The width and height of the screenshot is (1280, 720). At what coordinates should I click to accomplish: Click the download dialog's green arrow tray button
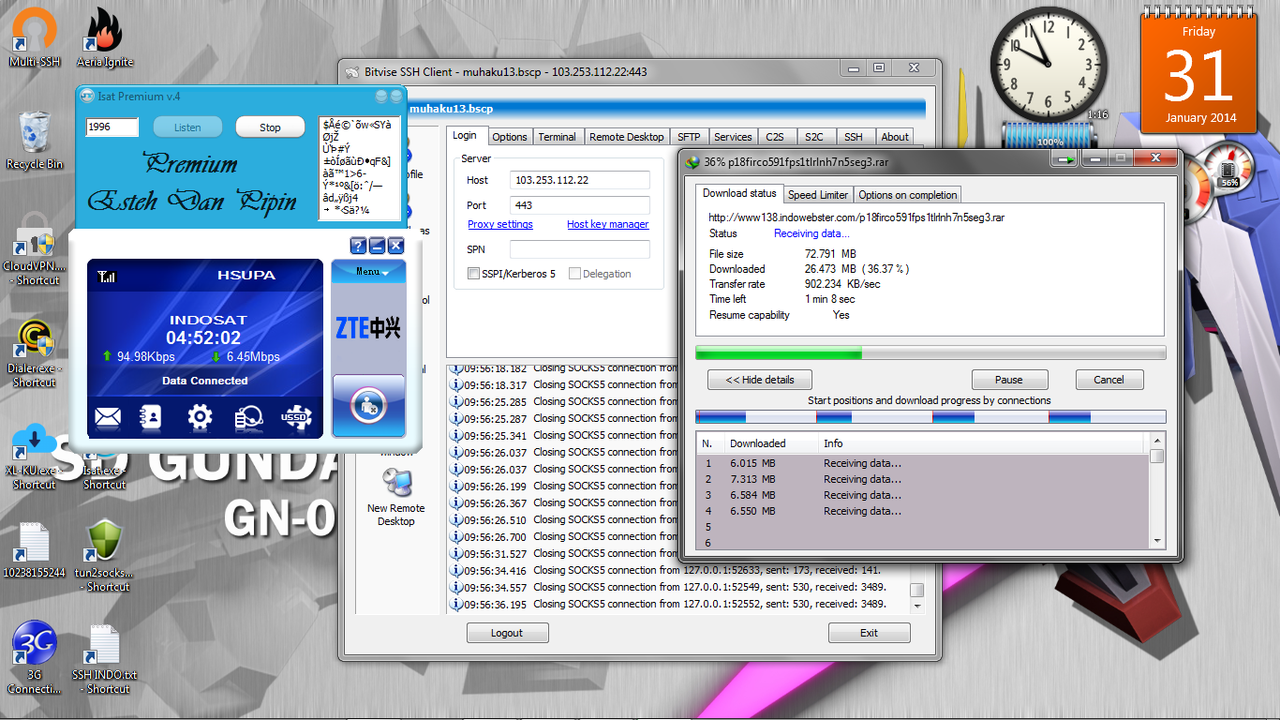tap(1068, 158)
